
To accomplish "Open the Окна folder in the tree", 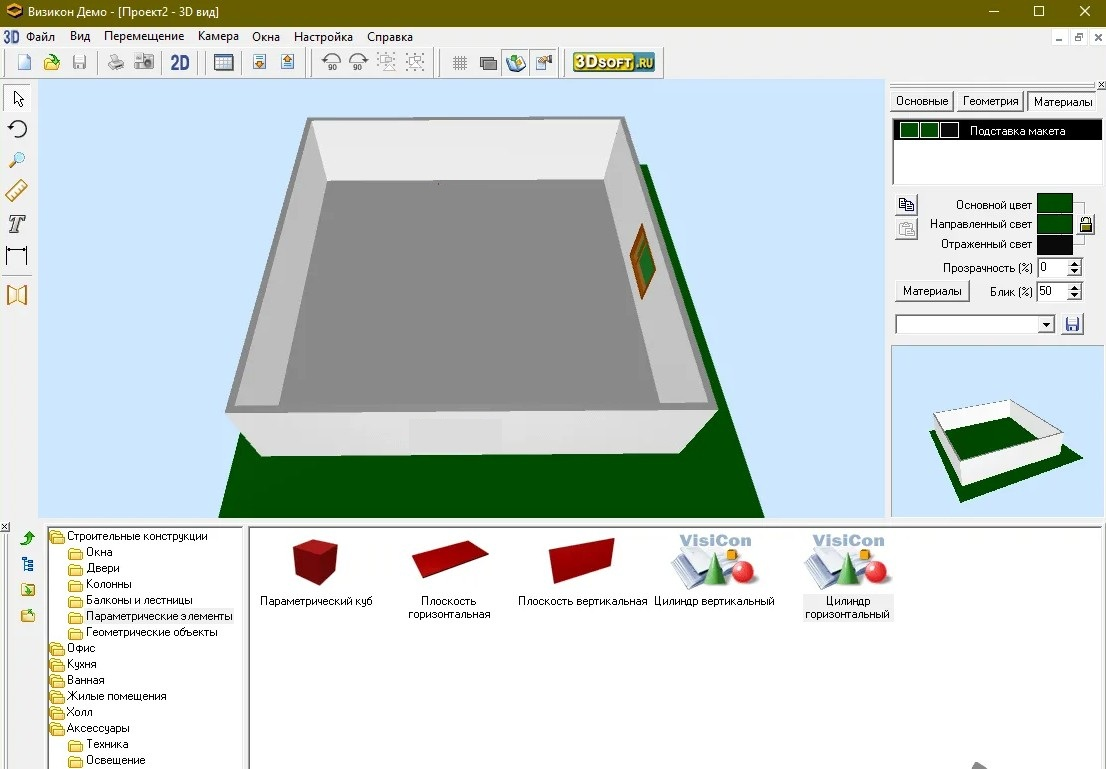I will point(90,552).
